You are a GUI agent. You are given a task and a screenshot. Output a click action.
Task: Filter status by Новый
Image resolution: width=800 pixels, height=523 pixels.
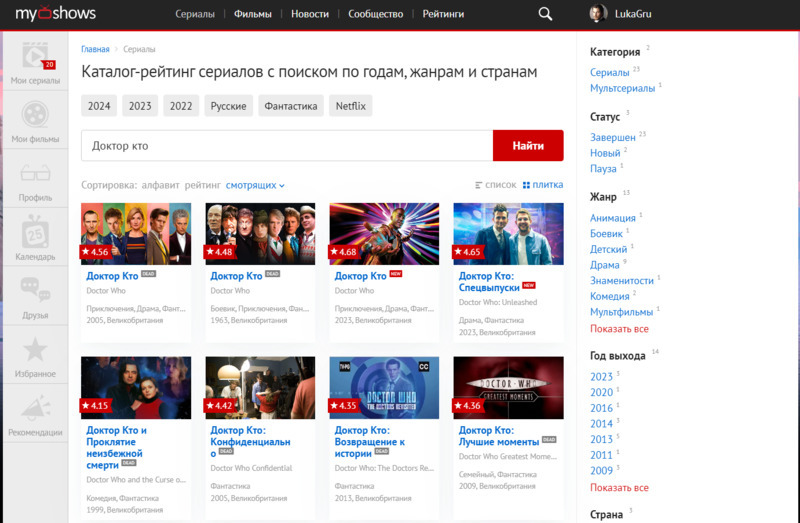point(605,153)
